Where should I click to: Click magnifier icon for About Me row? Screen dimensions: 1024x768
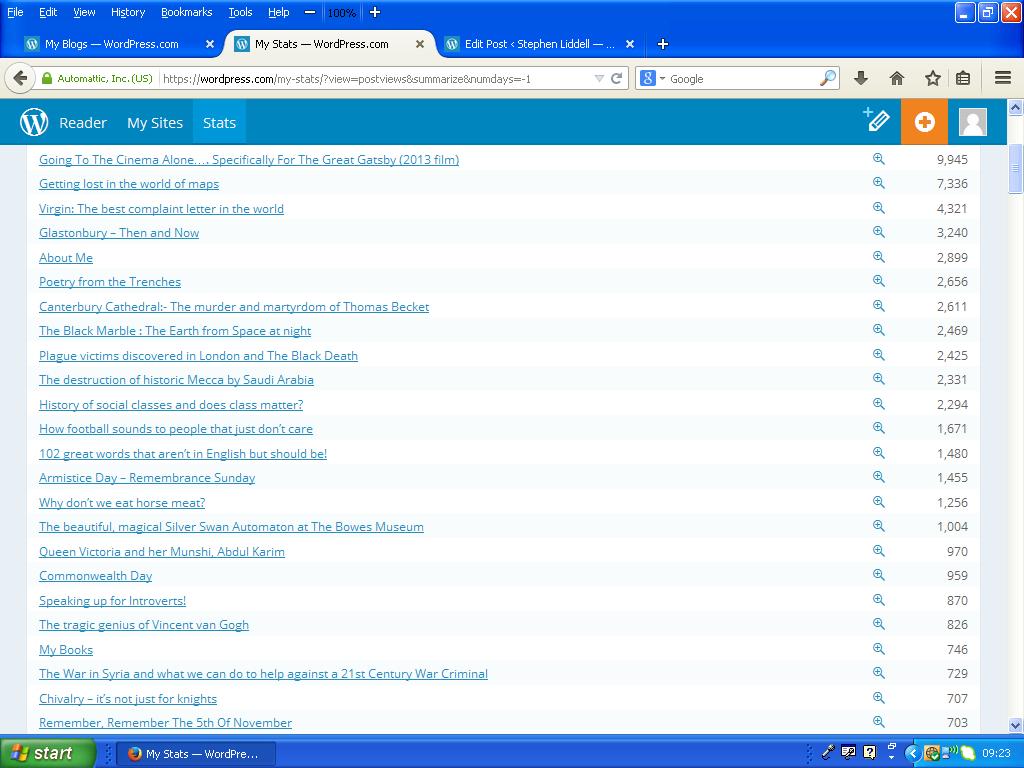click(x=878, y=257)
